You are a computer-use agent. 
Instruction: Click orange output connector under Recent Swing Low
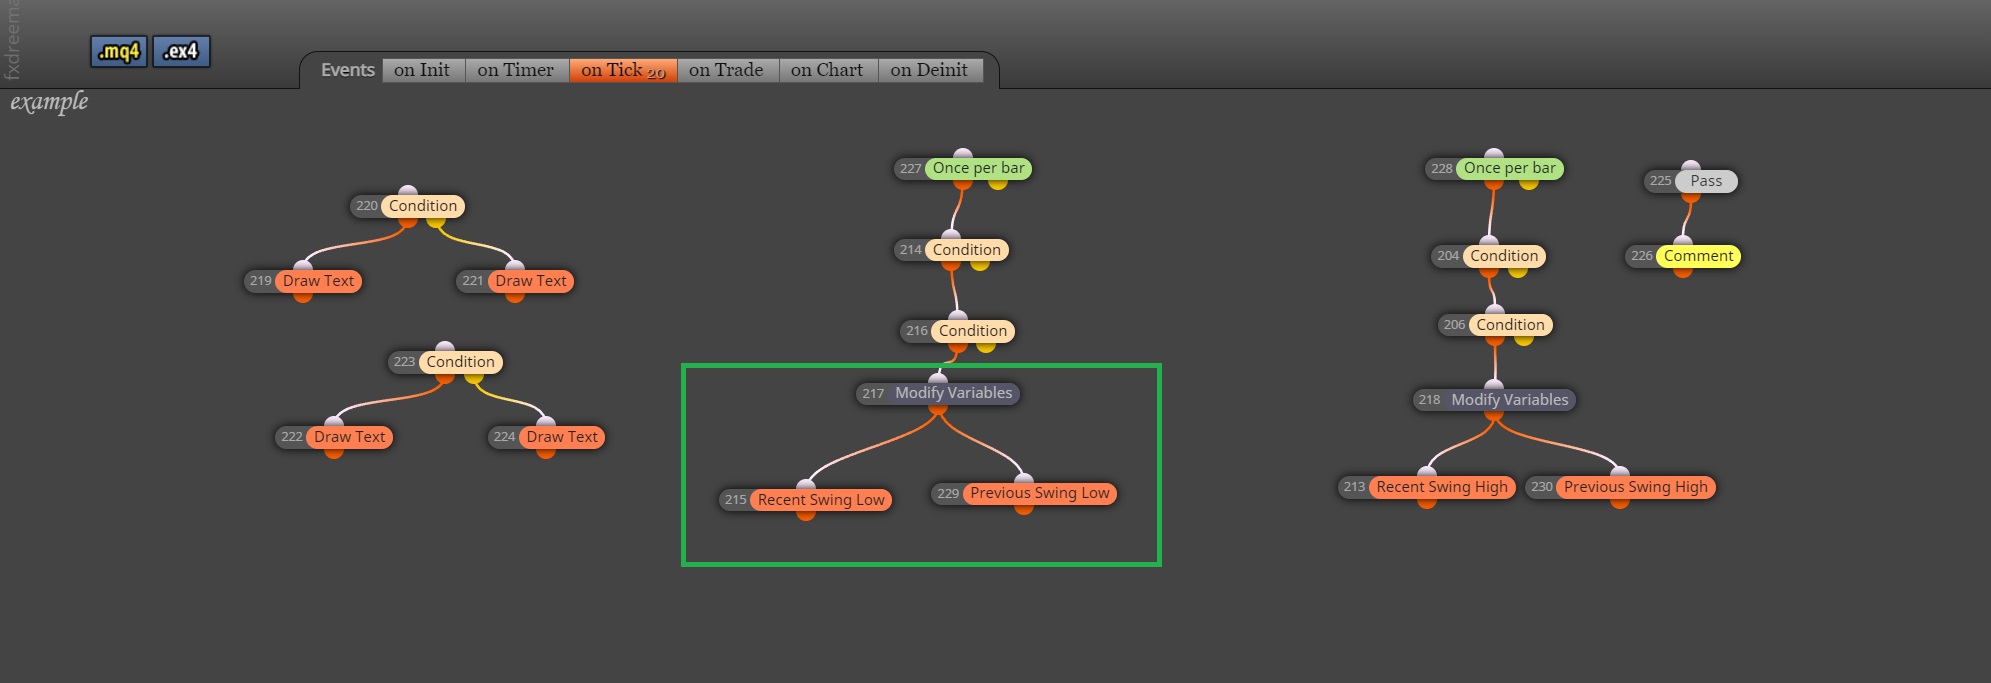[806, 514]
